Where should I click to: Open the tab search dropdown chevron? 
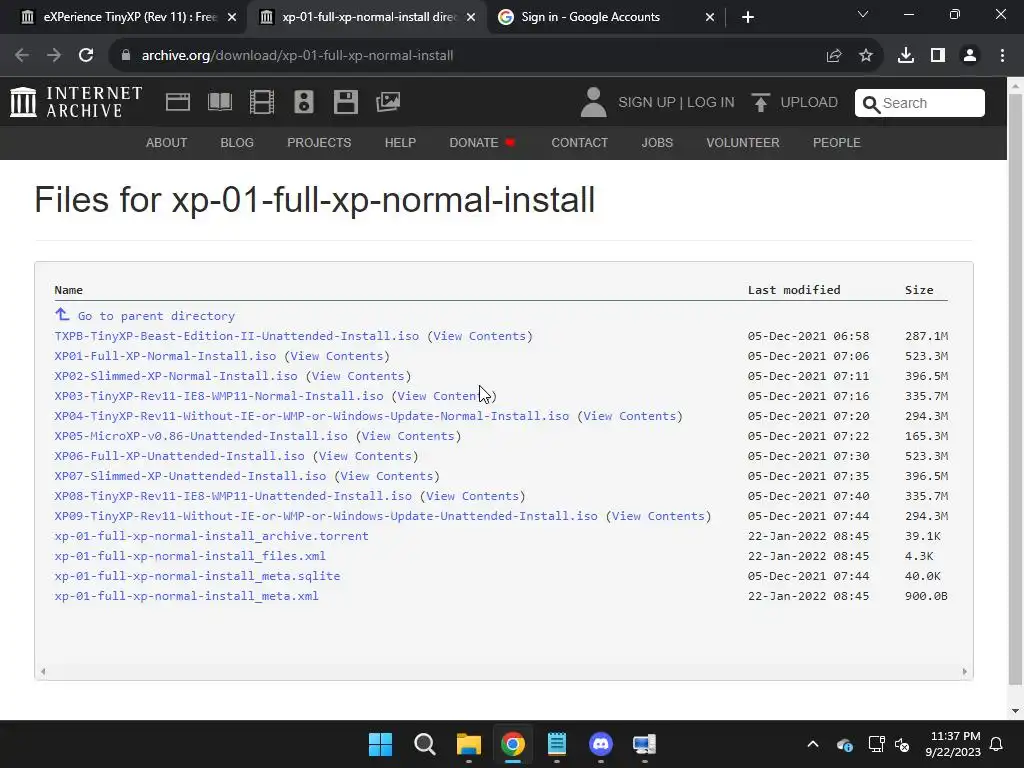[863, 14]
